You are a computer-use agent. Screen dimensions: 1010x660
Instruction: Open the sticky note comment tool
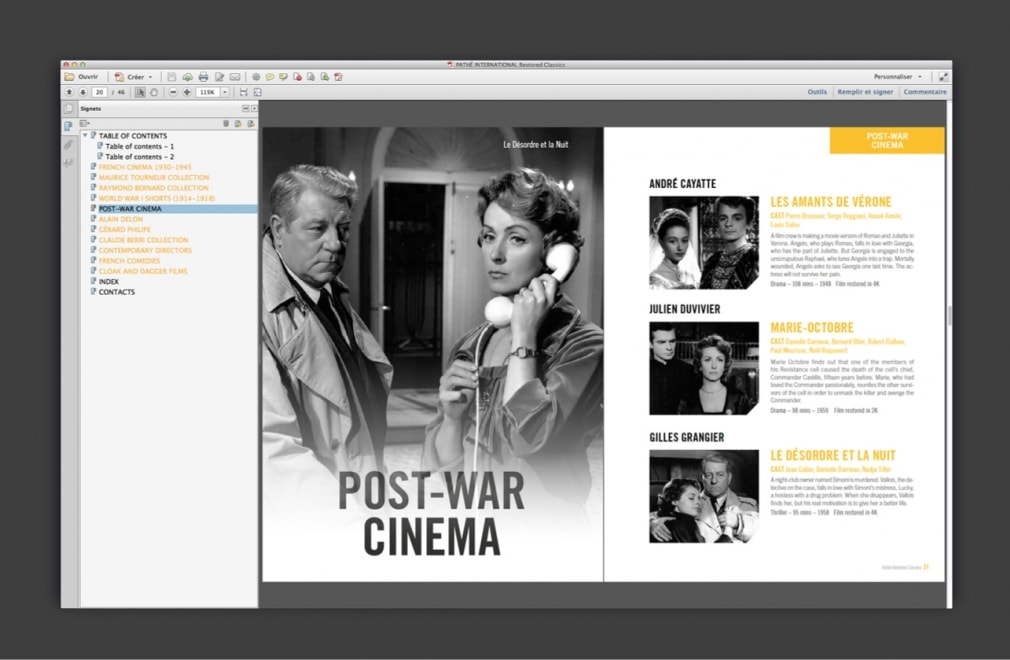pyautogui.click(x=270, y=75)
